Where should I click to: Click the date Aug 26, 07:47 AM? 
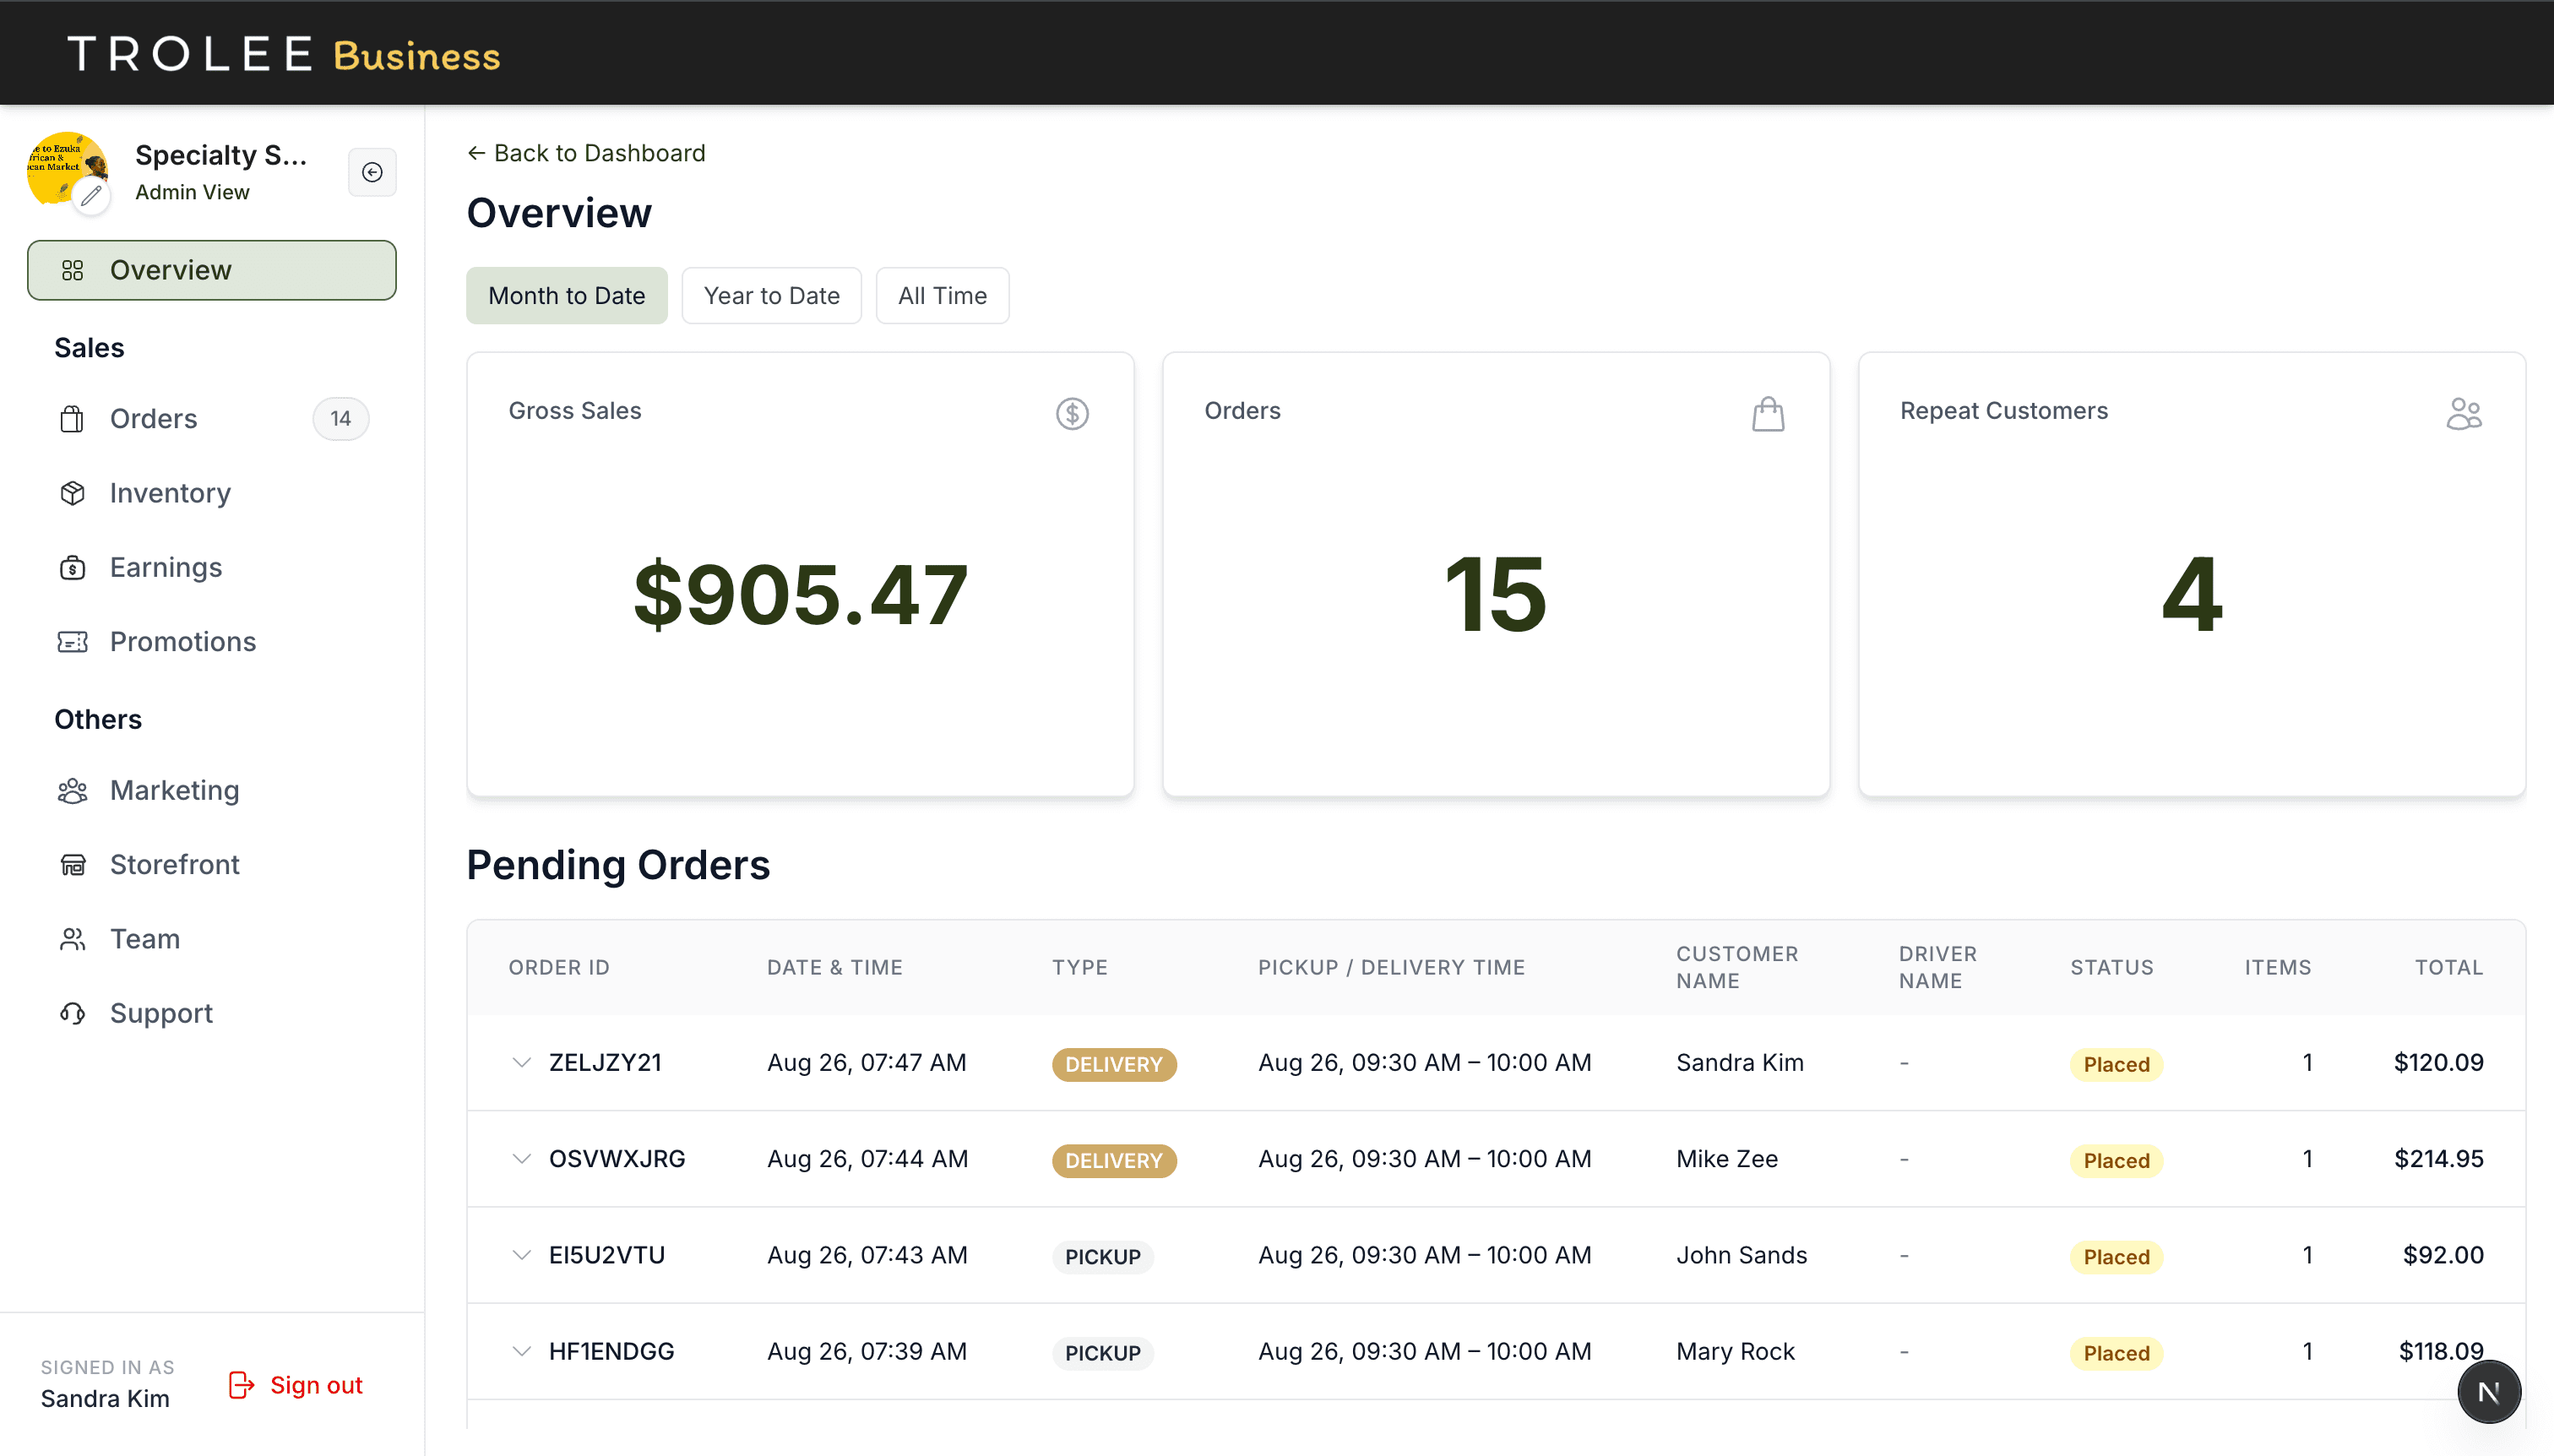point(867,1063)
